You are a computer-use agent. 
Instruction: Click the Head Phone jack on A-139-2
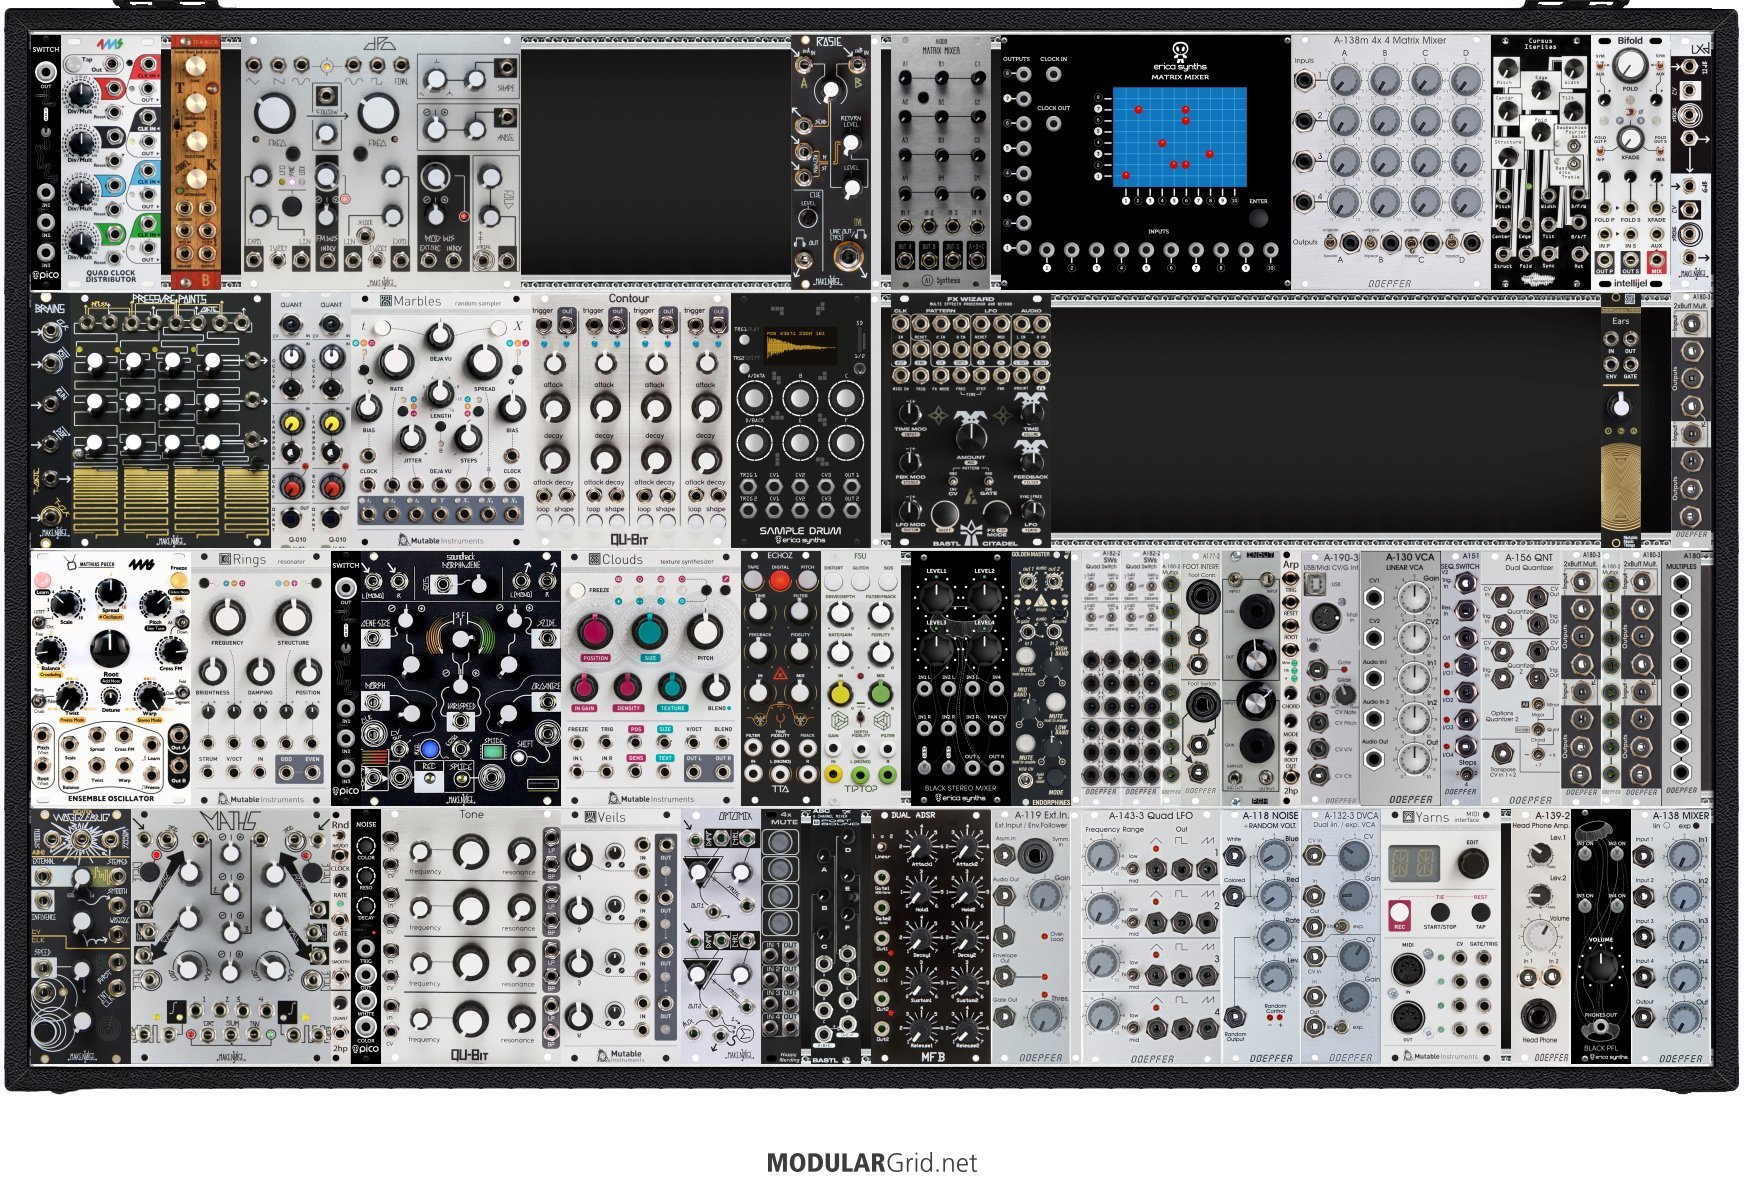pos(1538,1015)
